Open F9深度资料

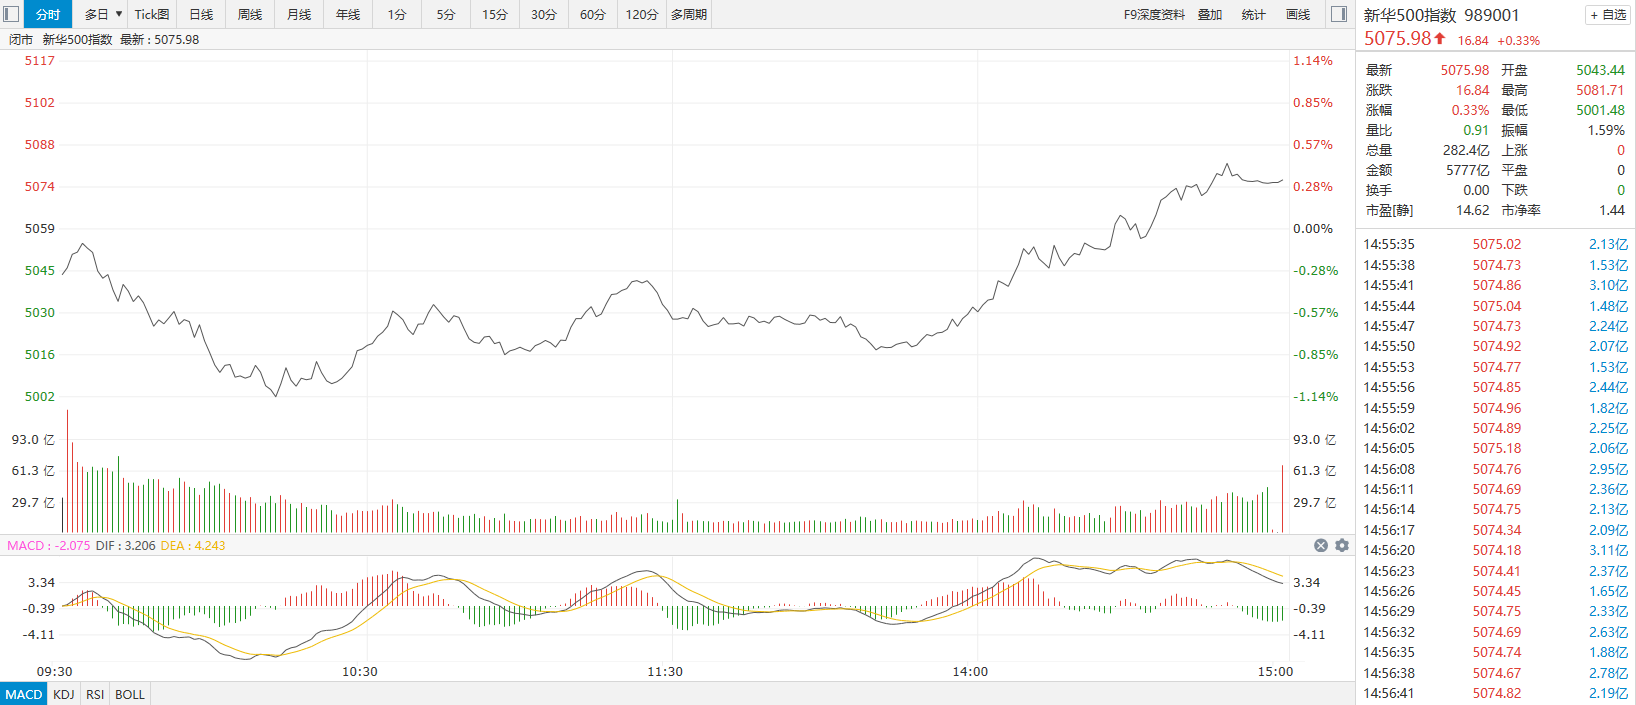(1154, 14)
